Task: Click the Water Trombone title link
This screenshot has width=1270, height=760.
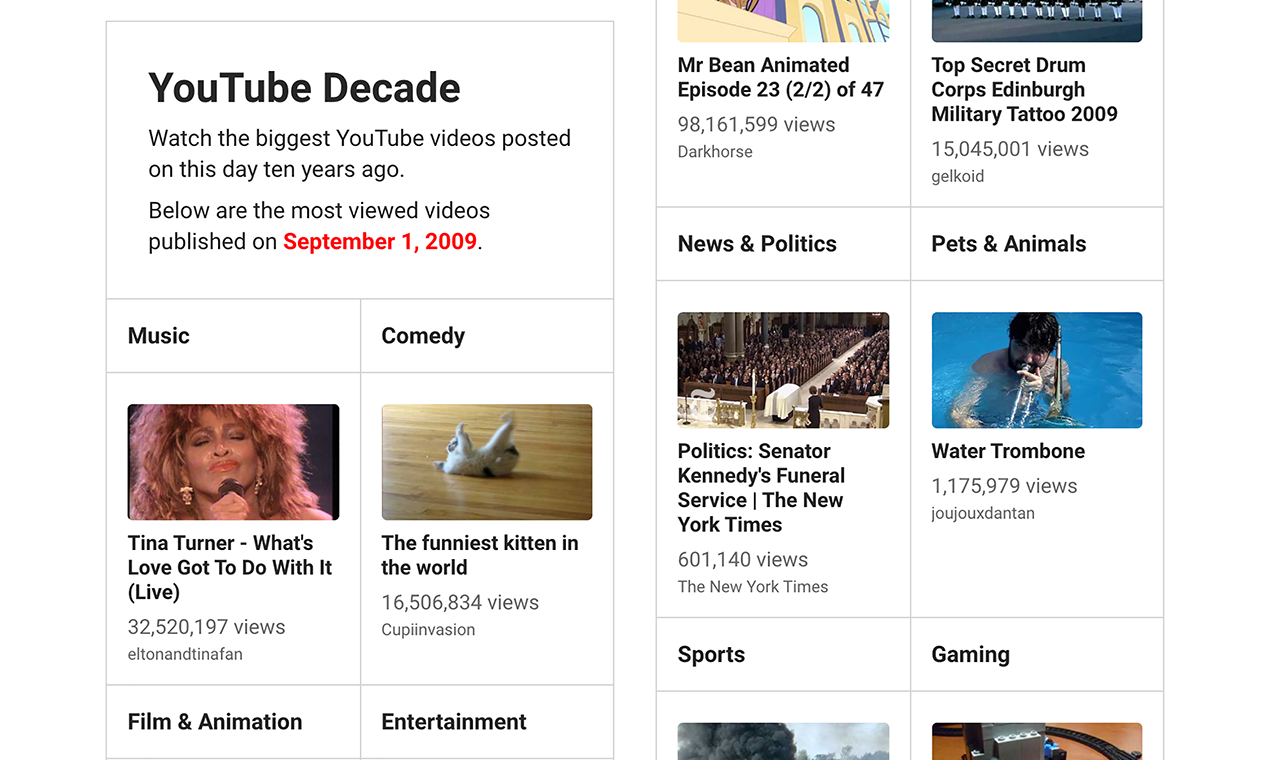Action: tap(1008, 451)
